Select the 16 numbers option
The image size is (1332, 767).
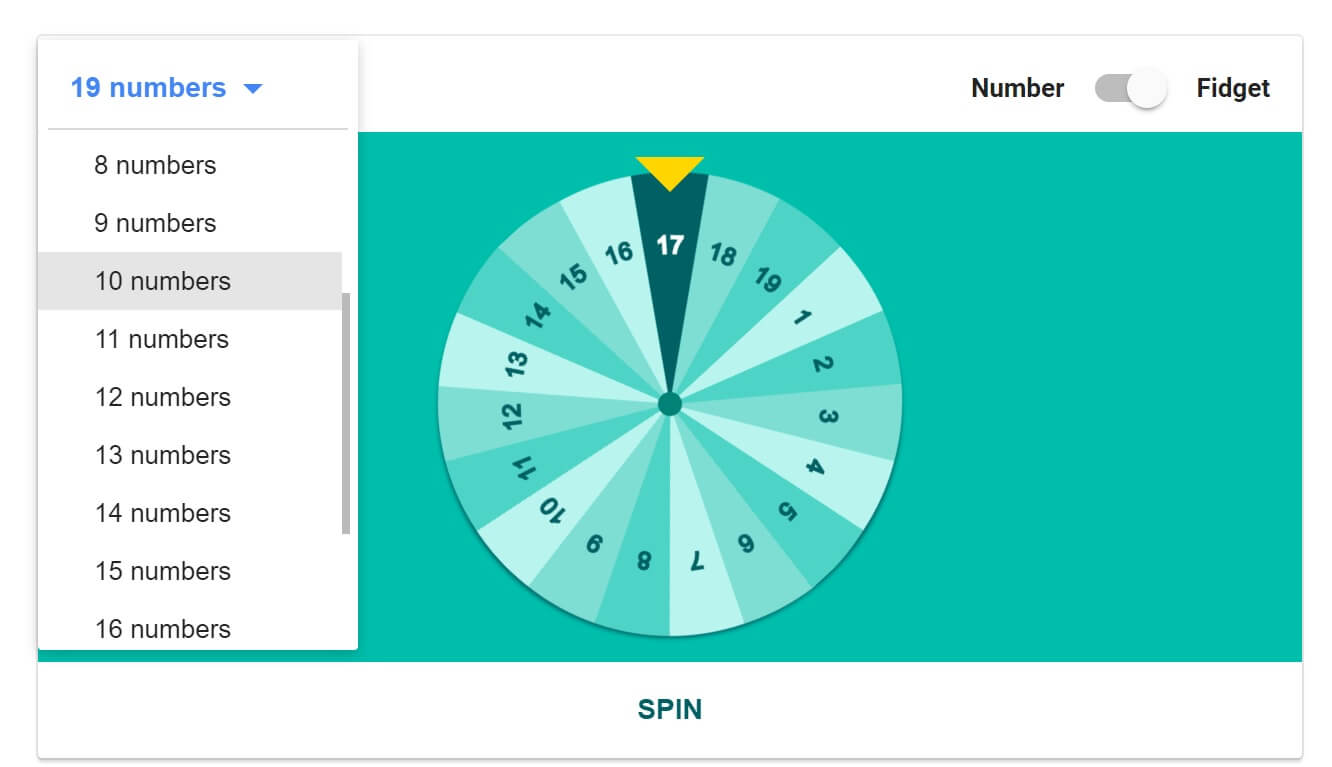[163, 629]
